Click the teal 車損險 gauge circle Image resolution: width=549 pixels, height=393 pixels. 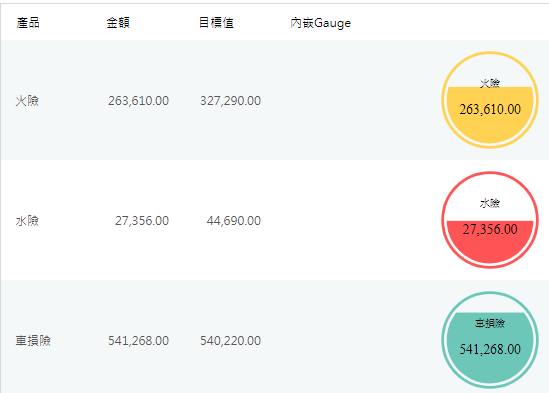(x=490, y=340)
